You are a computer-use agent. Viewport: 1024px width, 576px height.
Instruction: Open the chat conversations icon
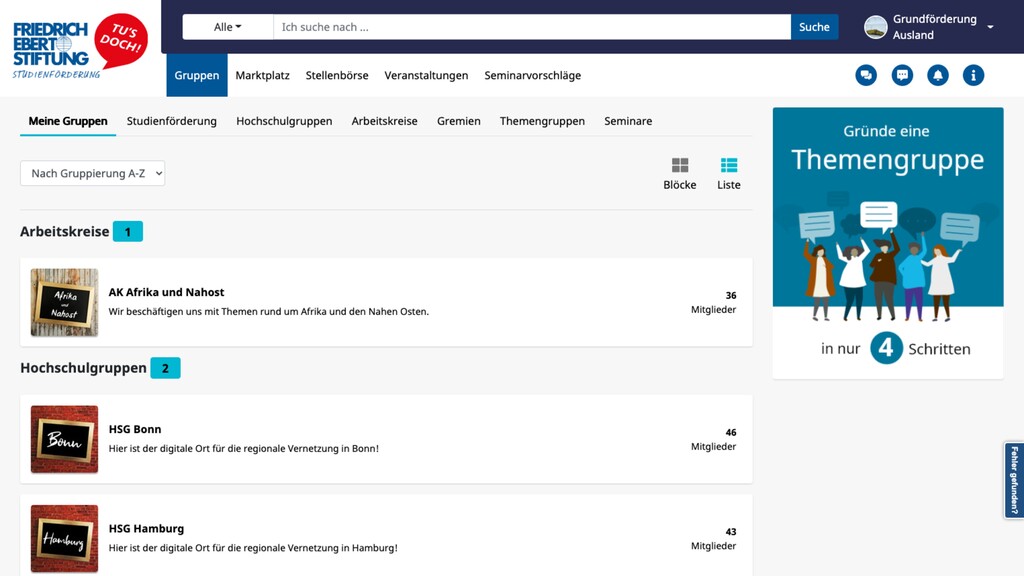pos(866,75)
